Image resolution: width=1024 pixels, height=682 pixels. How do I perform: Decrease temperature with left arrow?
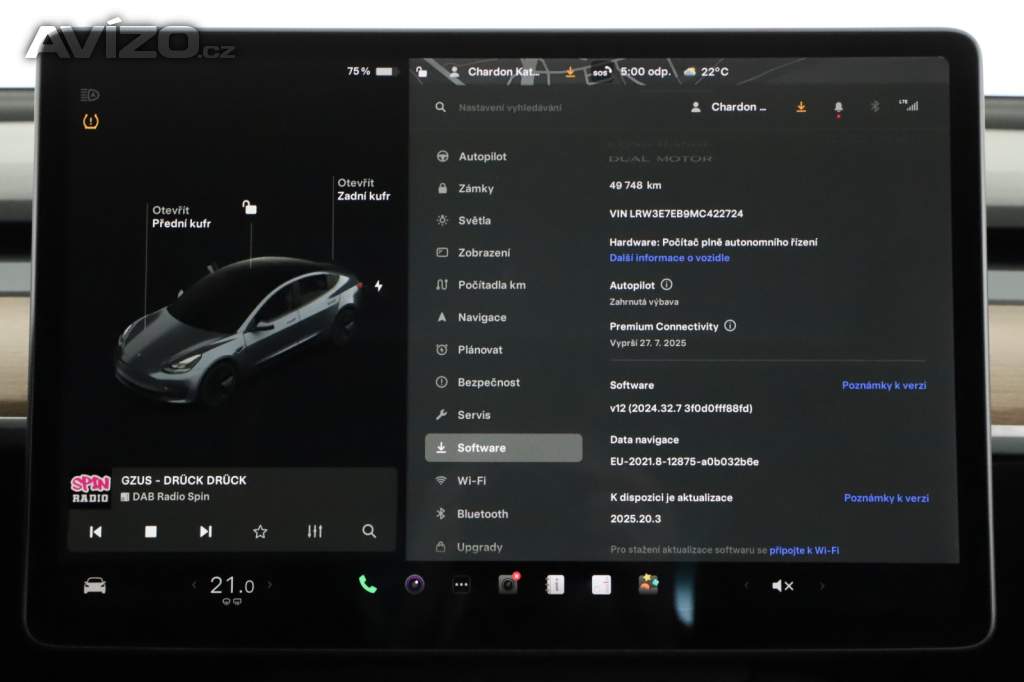(194, 585)
